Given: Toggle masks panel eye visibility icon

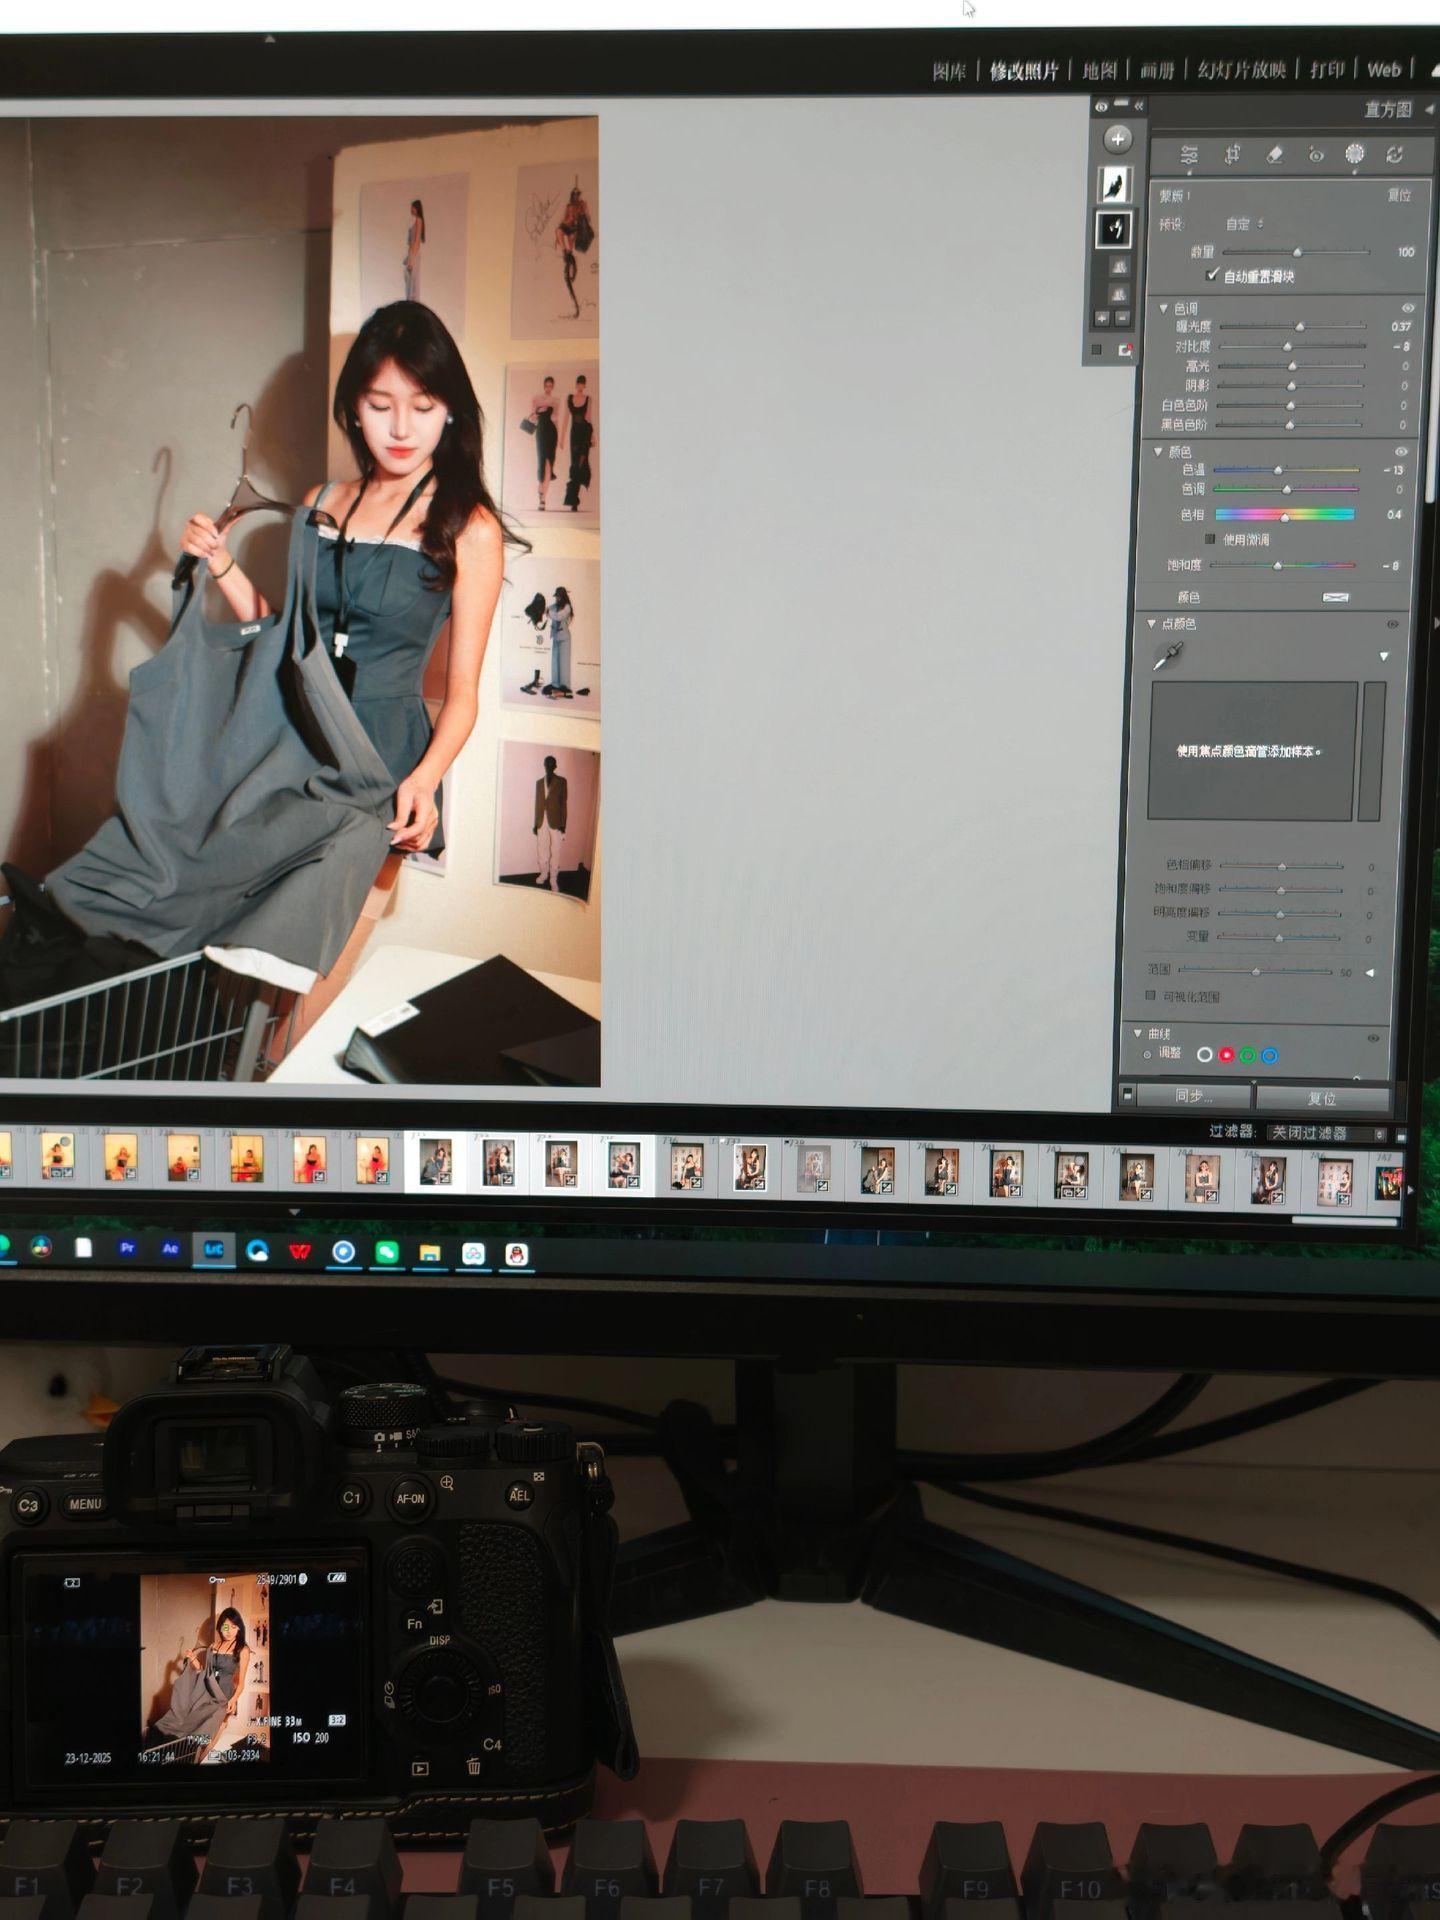Looking at the screenshot, I should [1101, 106].
